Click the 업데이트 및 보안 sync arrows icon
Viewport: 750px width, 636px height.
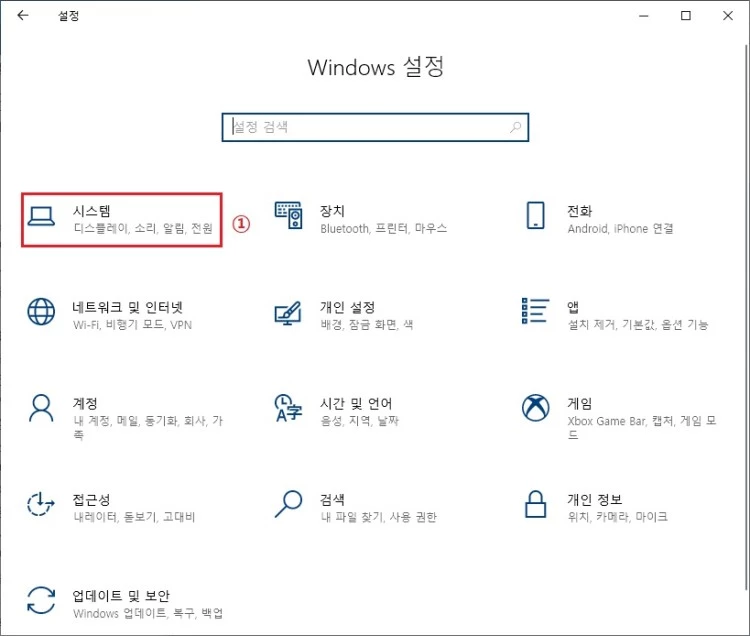point(41,601)
